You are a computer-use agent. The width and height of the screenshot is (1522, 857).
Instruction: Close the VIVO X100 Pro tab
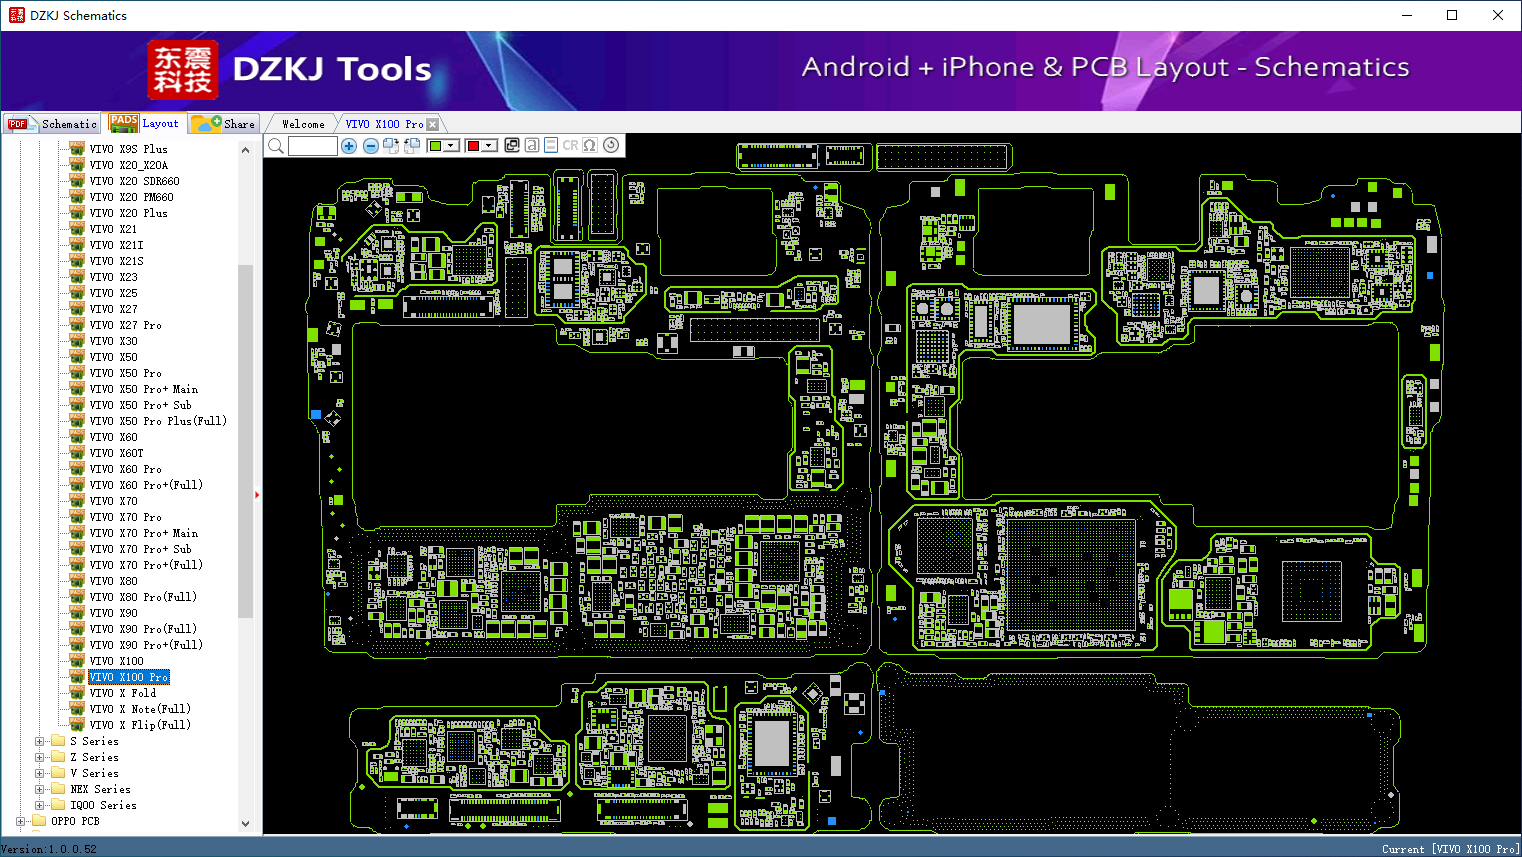tap(432, 124)
